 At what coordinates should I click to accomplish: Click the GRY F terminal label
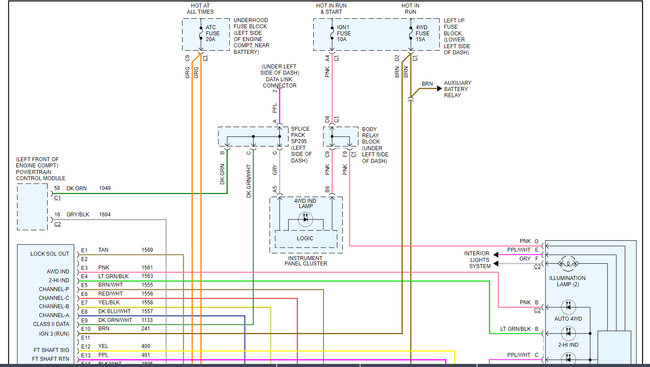(x=529, y=259)
